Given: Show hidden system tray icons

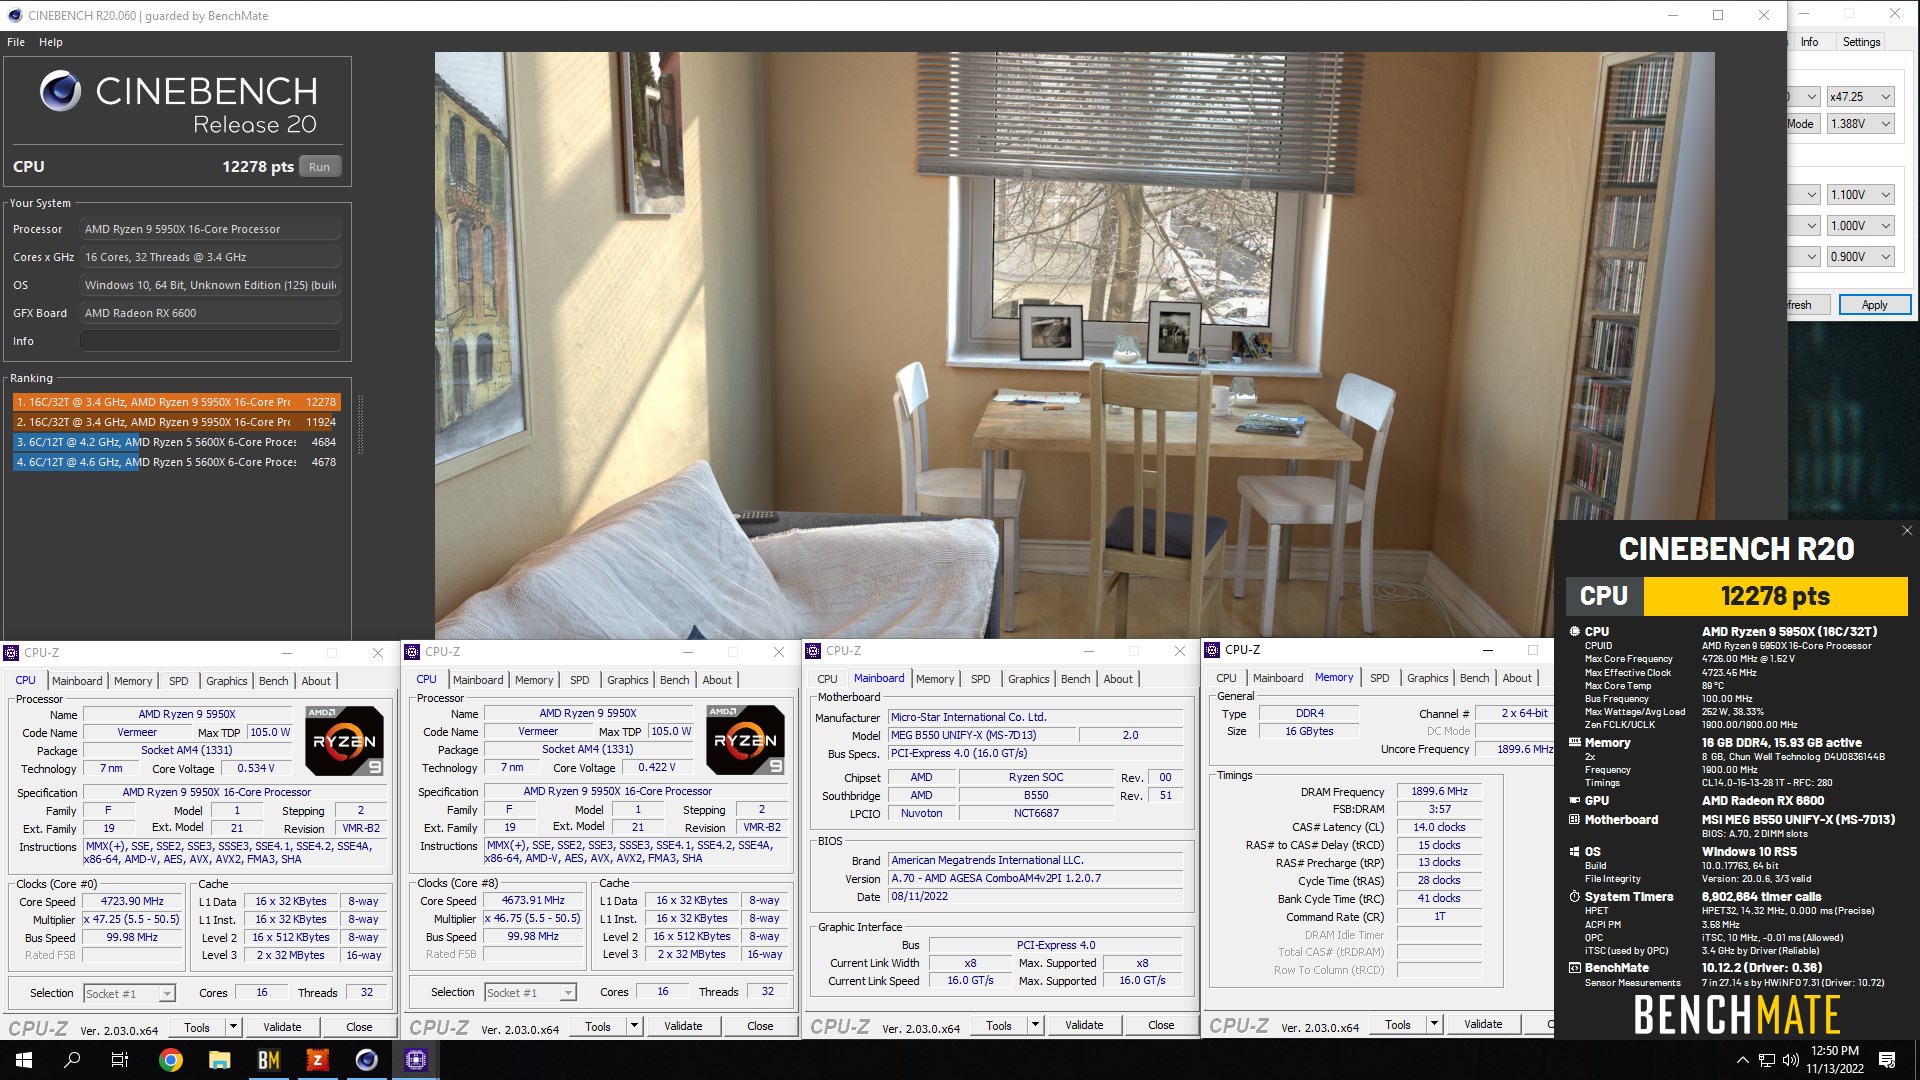Looking at the screenshot, I should coord(1743,1060).
